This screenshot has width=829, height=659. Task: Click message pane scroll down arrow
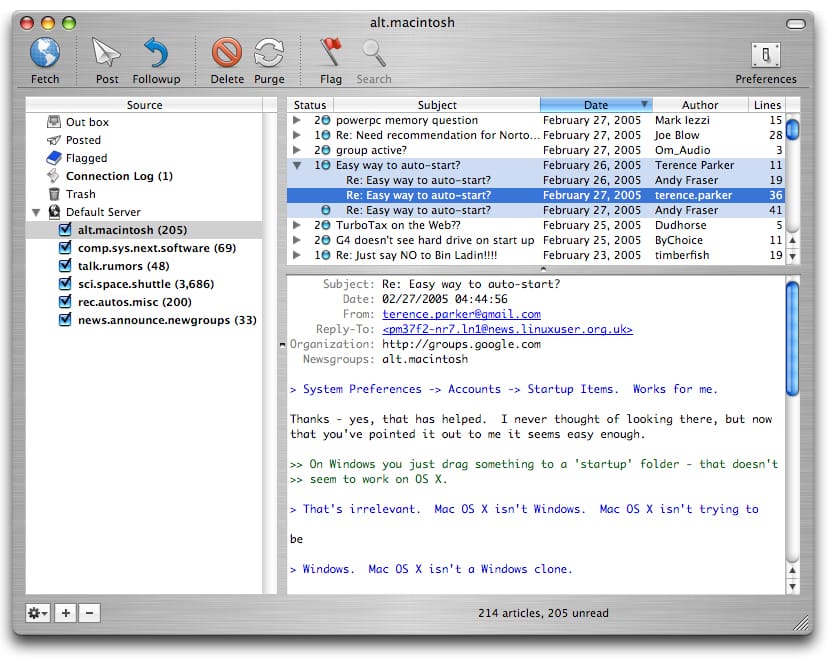point(792,586)
